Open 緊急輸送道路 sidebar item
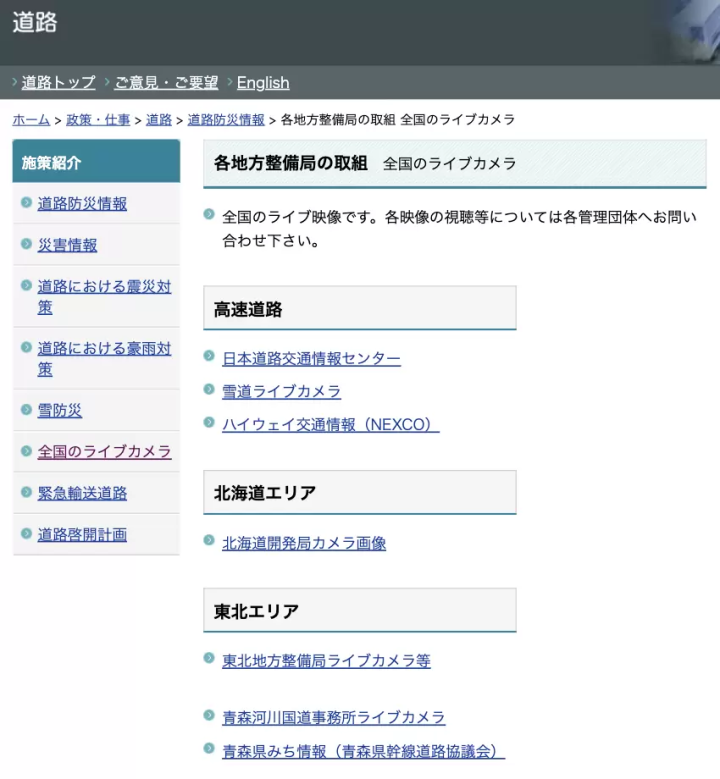The image size is (720, 779). coord(82,493)
